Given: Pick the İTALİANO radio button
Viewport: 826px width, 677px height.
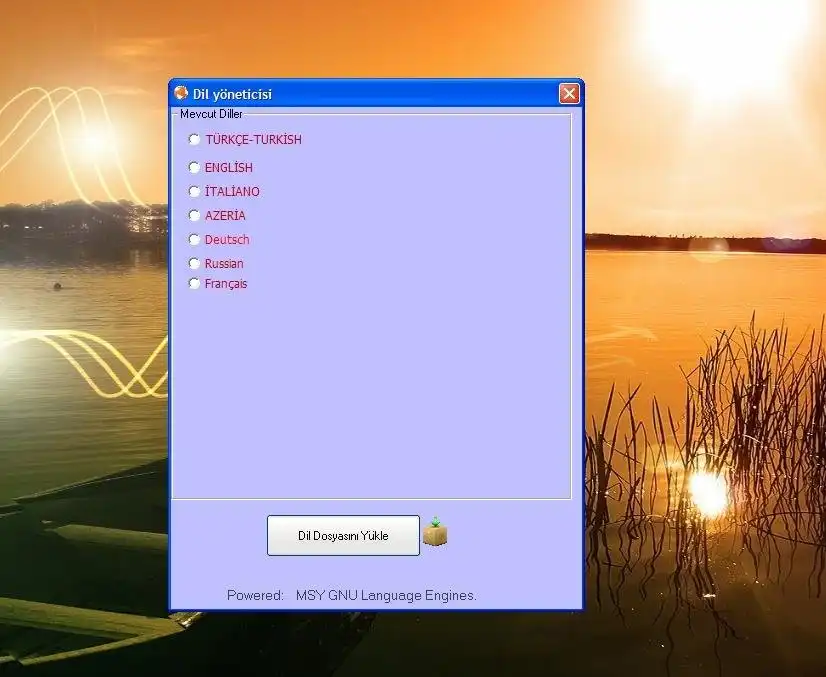Looking at the screenshot, I should pos(194,191).
